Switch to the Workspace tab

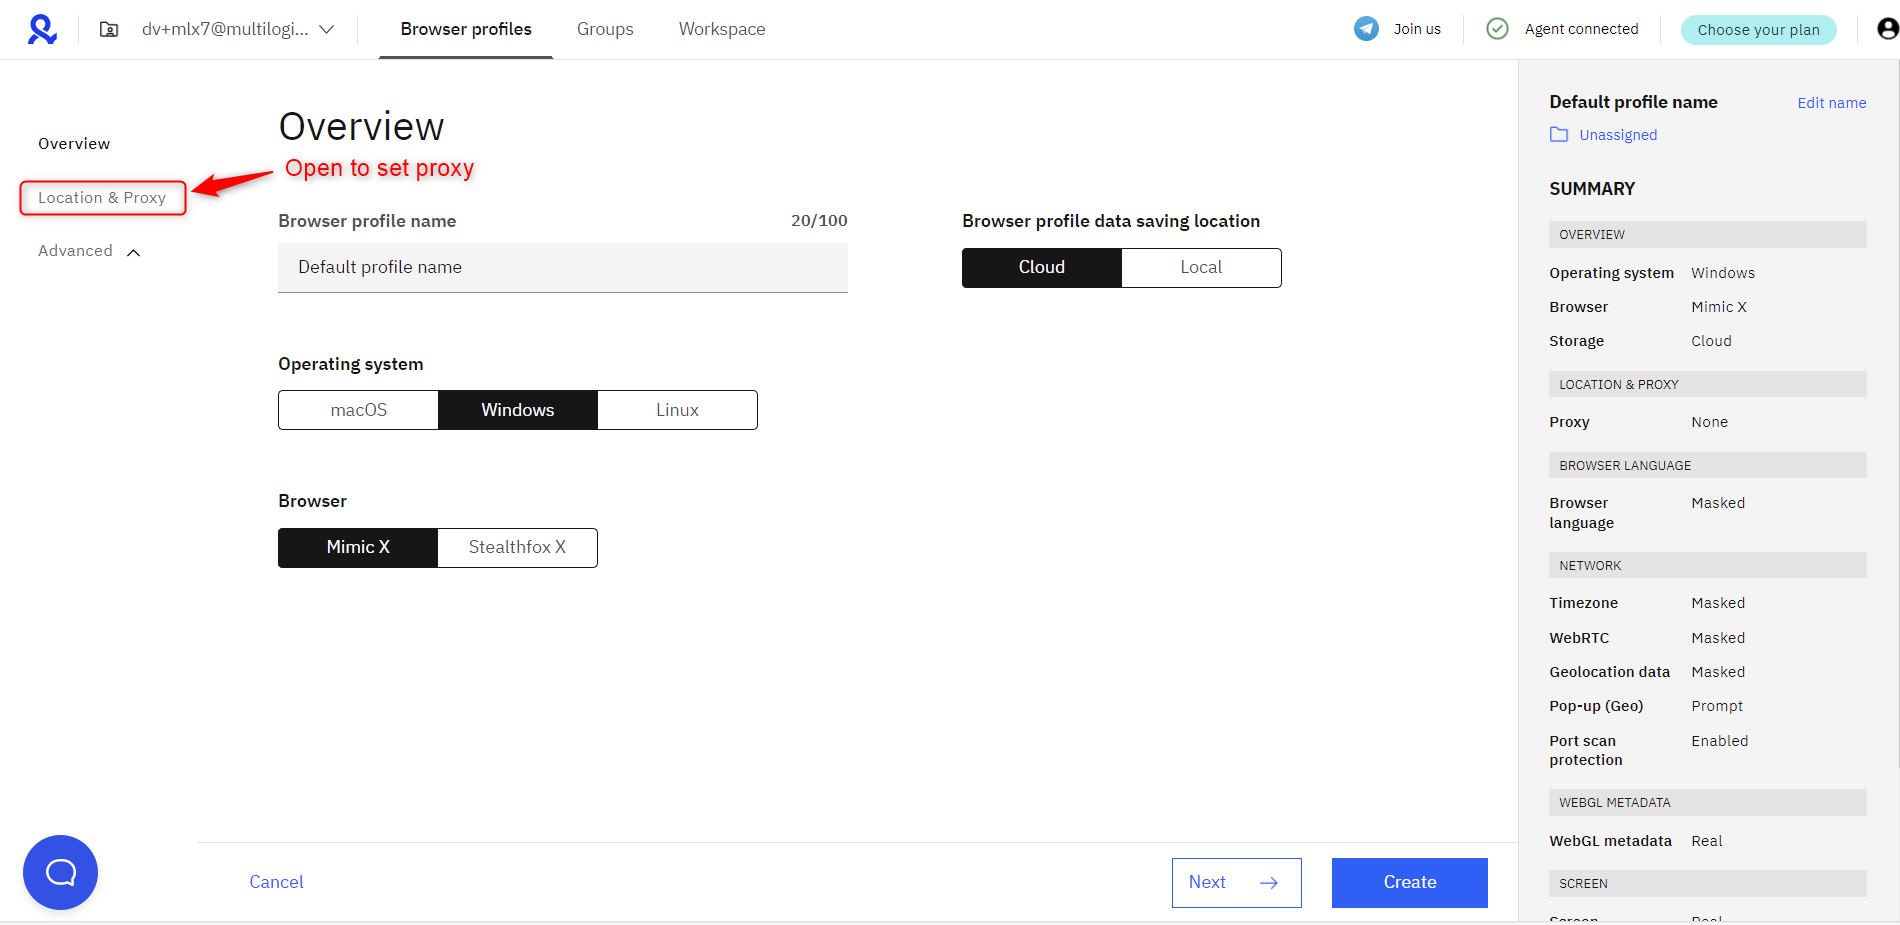pyautogui.click(x=722, y=29)
